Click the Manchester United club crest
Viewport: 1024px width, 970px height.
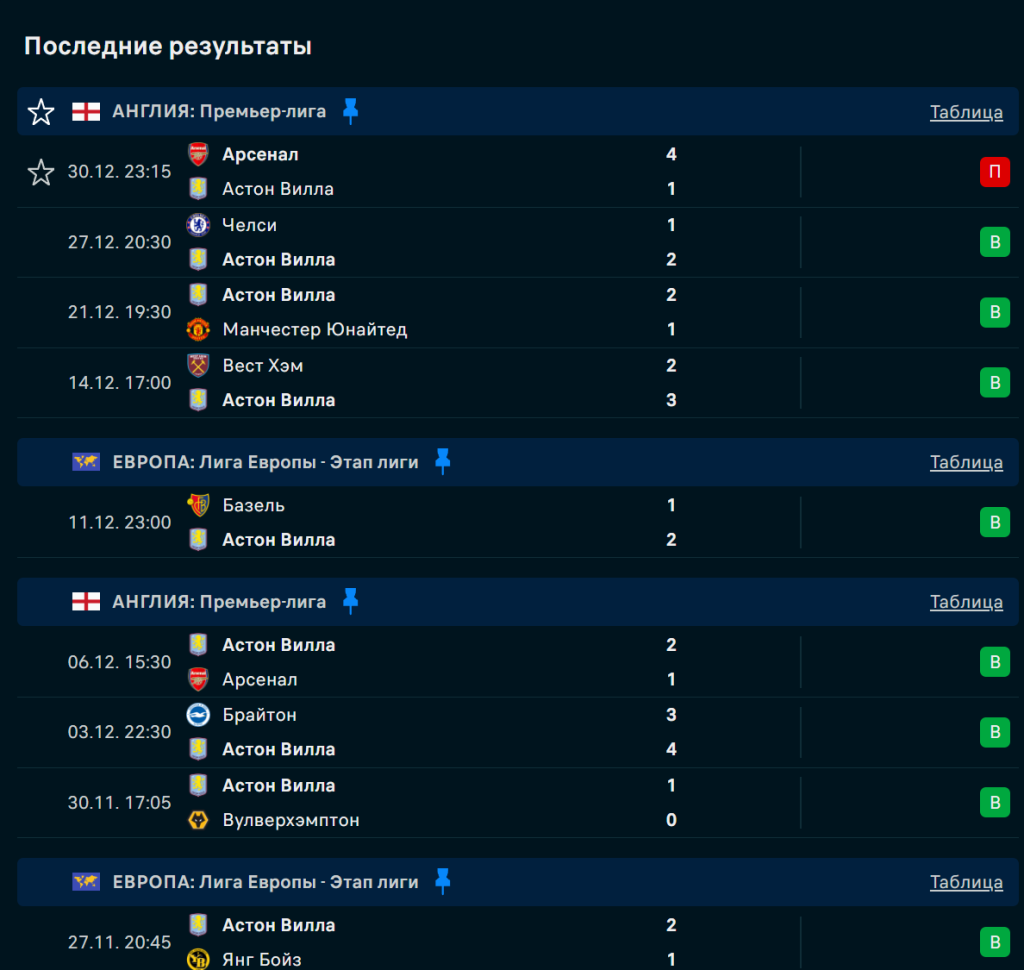(x=198, y=329)
